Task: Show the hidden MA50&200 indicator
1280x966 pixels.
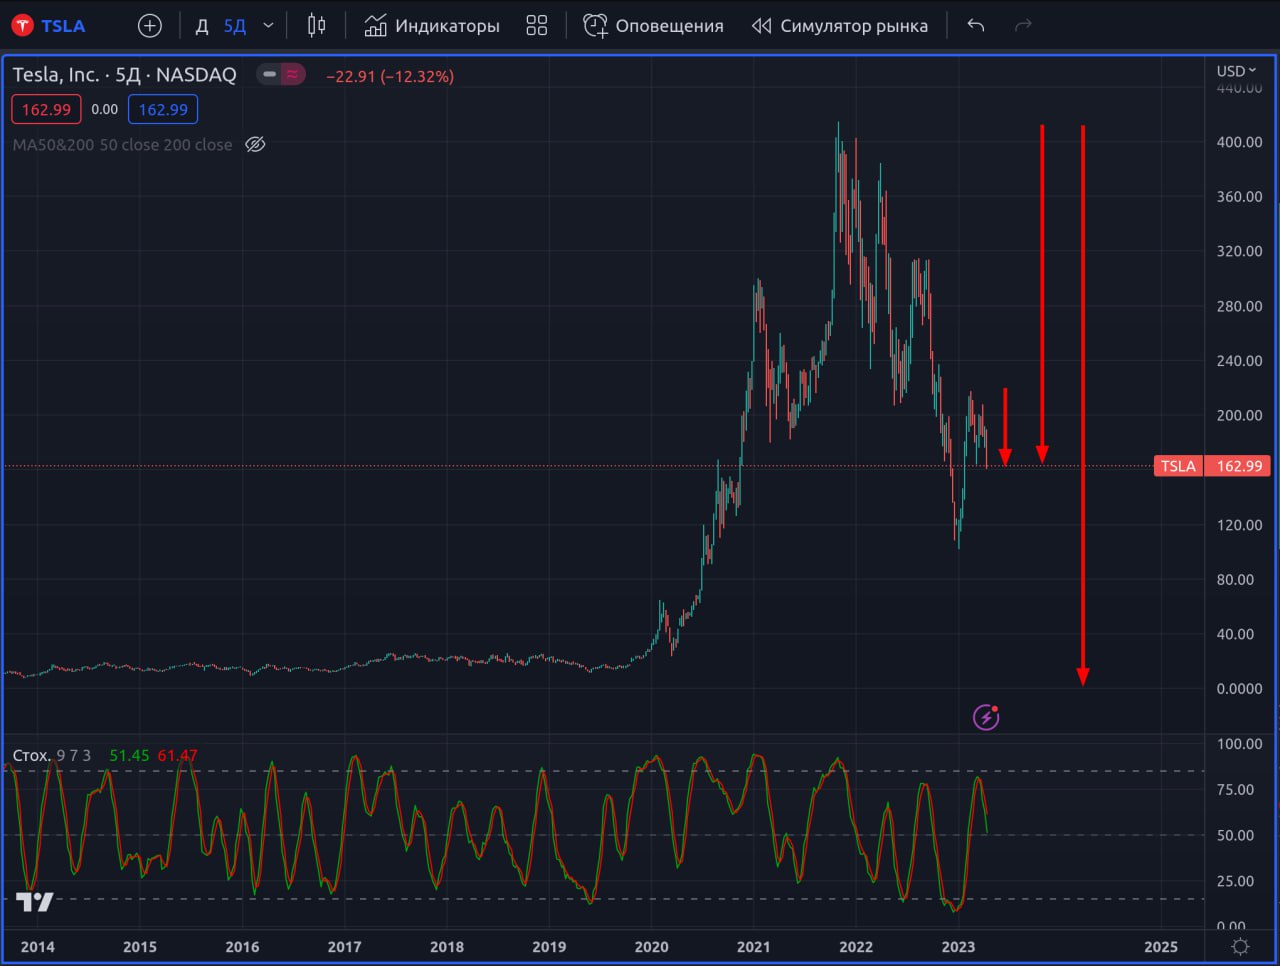Action: [256, 145]
